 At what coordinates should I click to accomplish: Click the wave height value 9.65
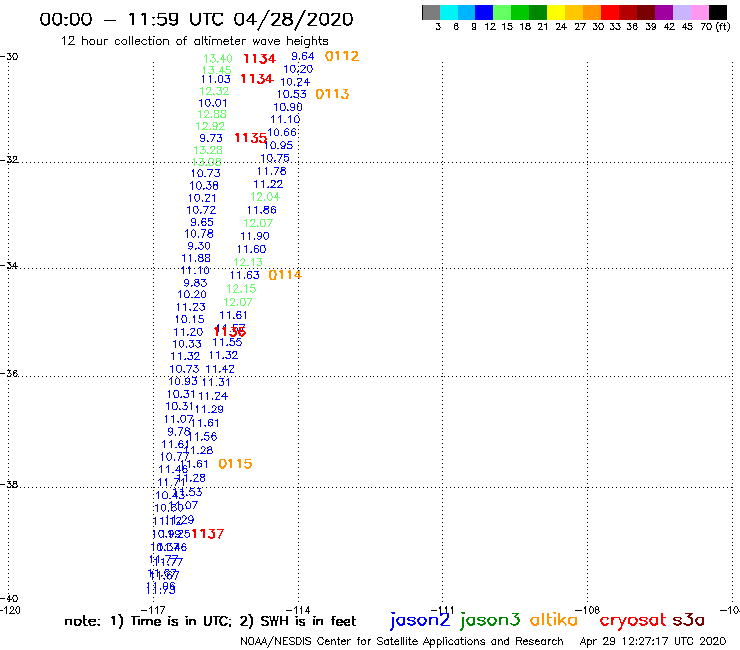coord(202,222)
